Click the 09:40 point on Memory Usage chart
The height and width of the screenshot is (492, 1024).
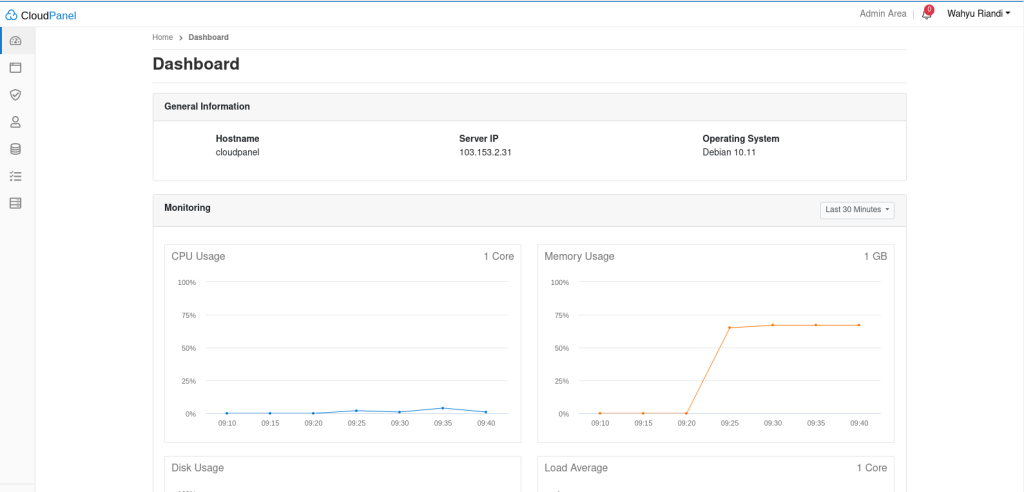pos(858,325)
